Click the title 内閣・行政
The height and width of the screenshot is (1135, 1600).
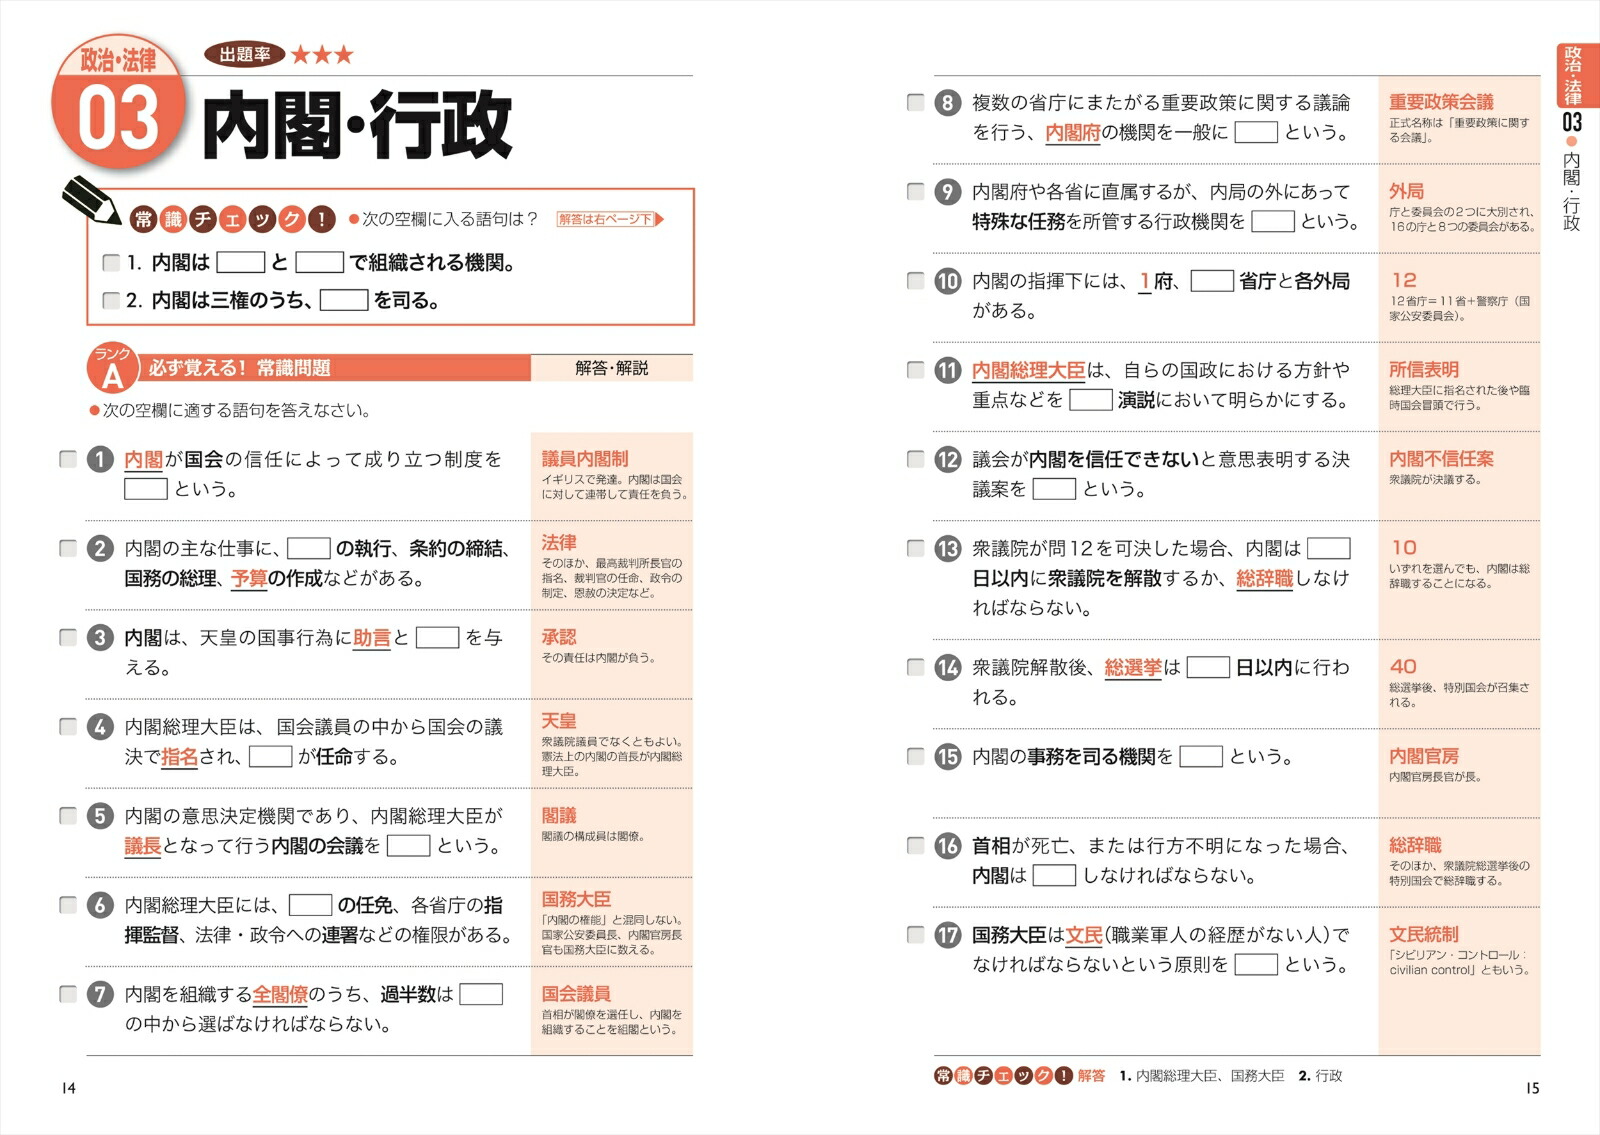[357, 125]
